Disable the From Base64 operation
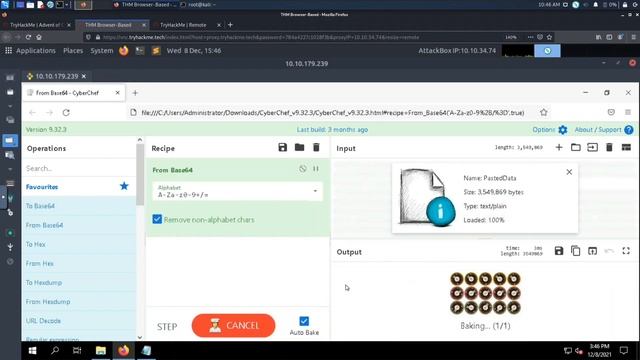Image resolution: width=640 pixels, height=360 pixels. click(x=302, y=169)
